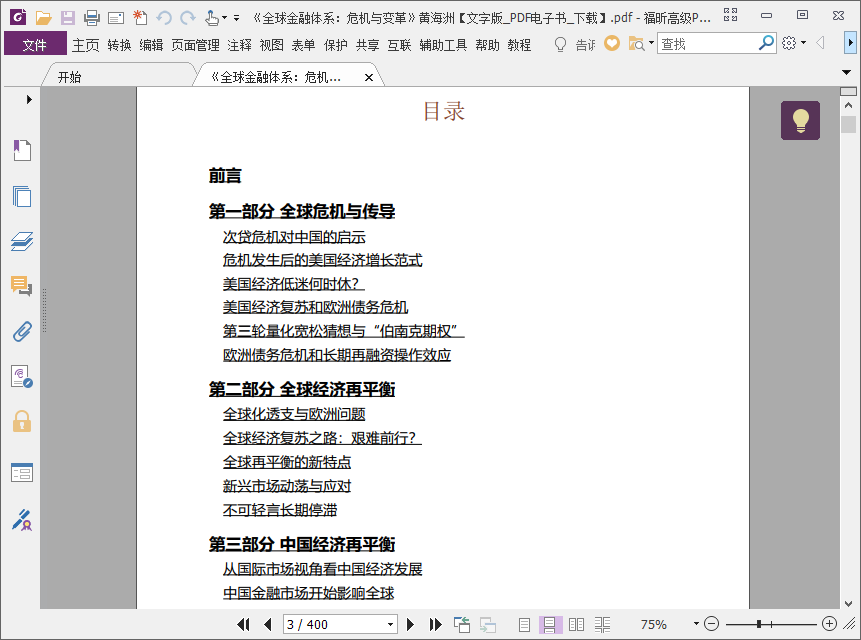Select the hand touch mode icon
The image size is (861, 640).
(211, 18)
